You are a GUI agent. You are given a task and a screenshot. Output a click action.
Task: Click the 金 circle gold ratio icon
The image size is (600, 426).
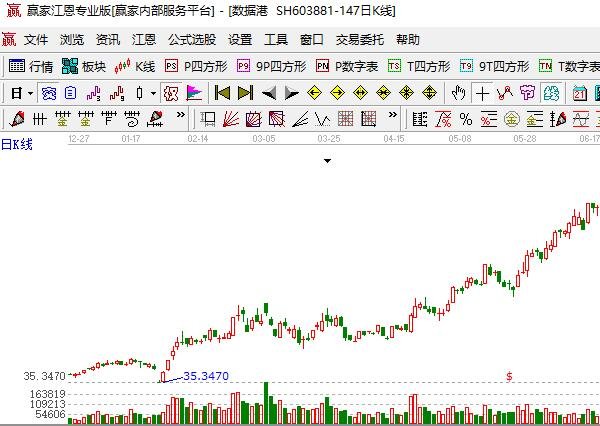[512, 119]
